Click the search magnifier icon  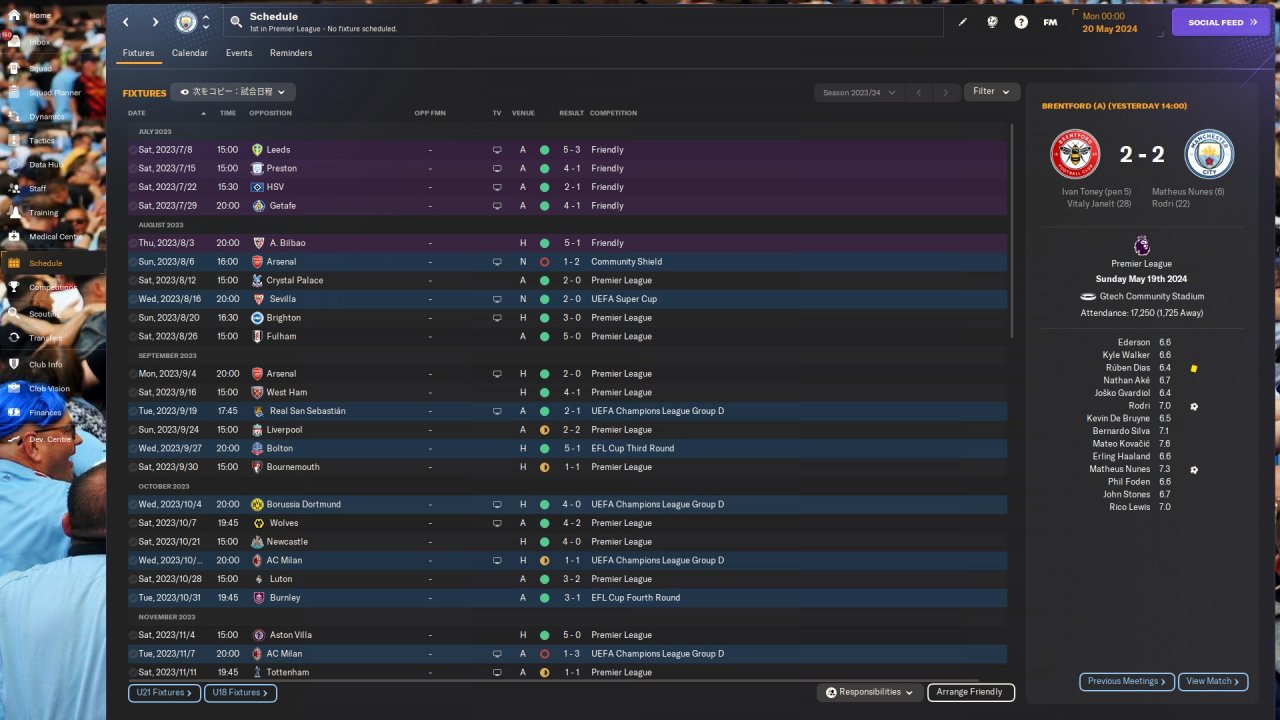(x=236, y=21)
